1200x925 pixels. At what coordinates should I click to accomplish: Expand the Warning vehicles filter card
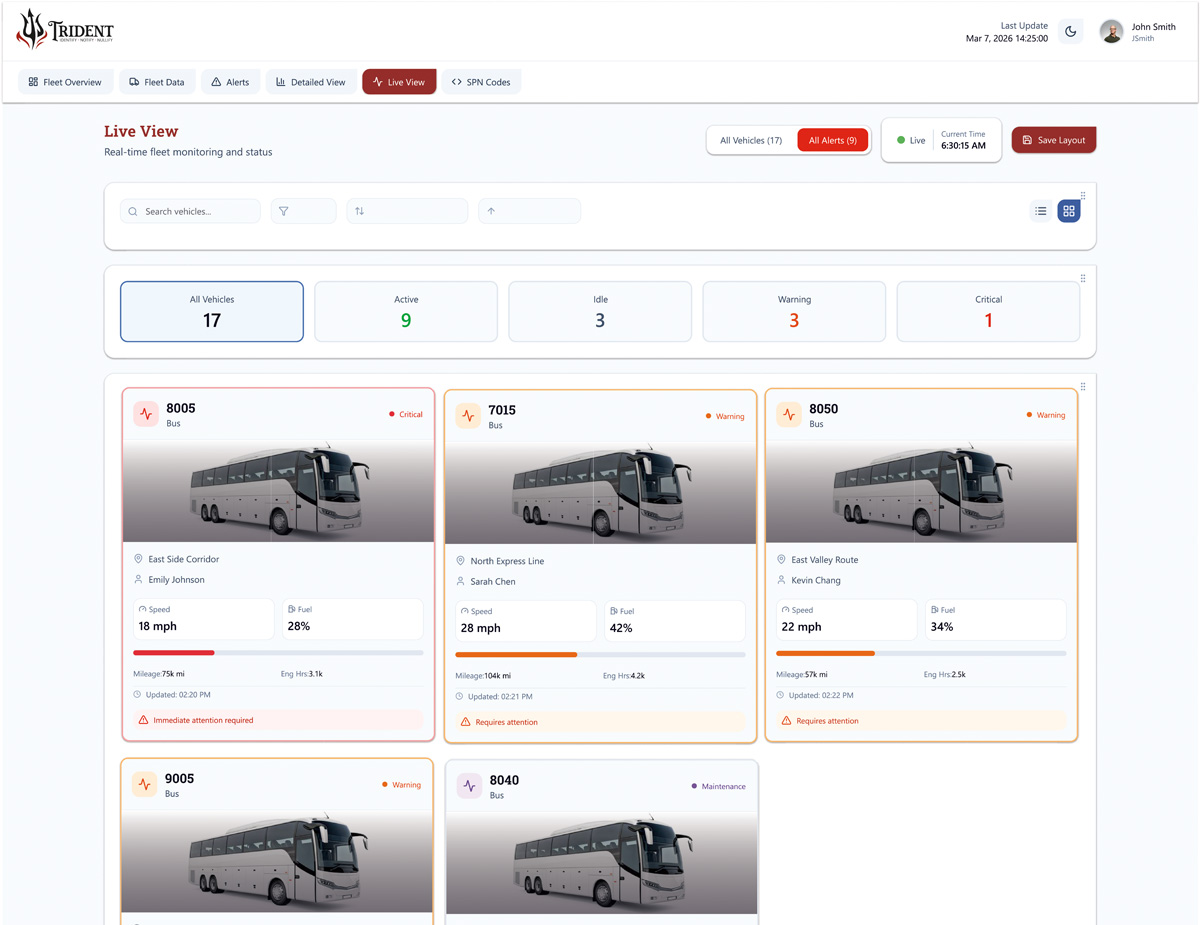point(794,311)
